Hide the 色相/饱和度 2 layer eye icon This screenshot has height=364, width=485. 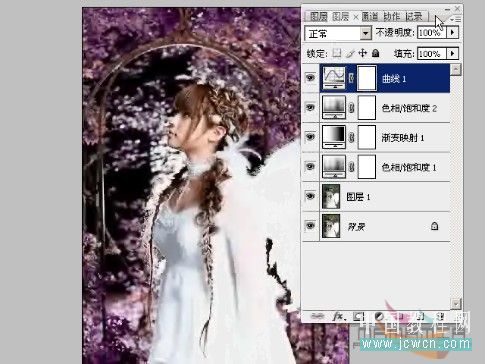[310, 107]
